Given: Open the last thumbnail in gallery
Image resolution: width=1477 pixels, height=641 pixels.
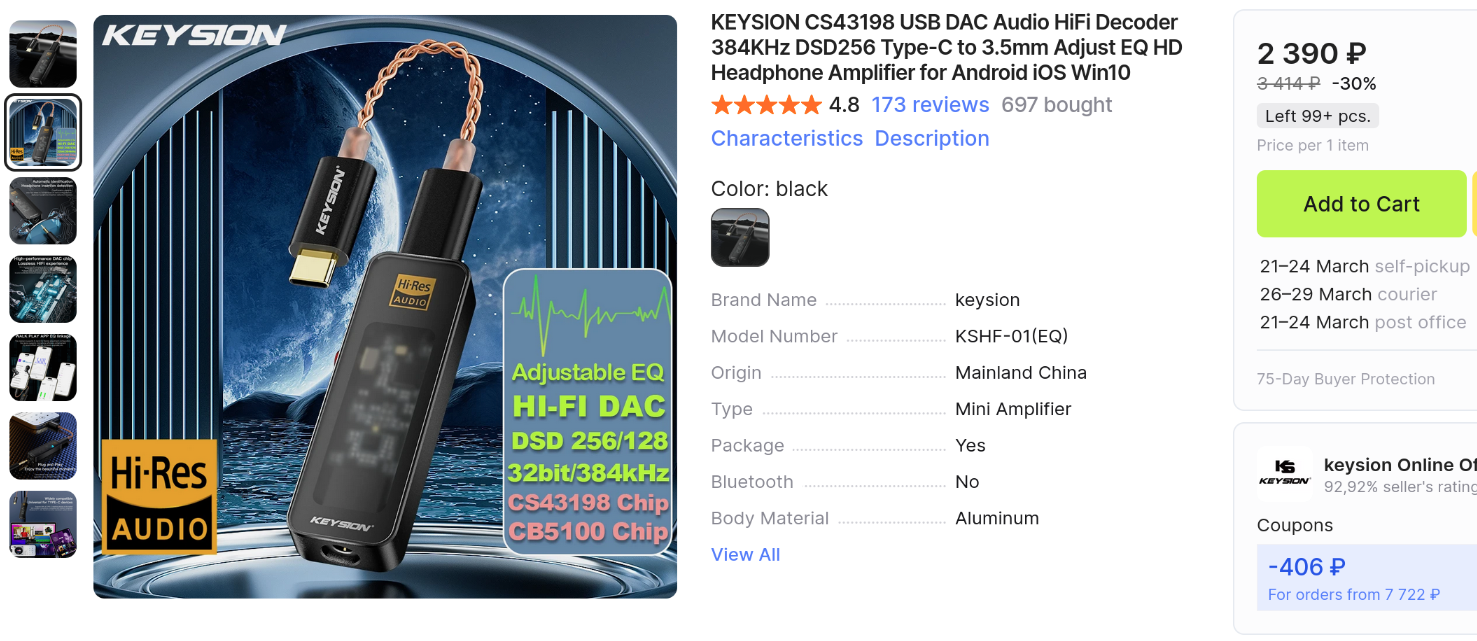Looking at the screenshot, I should (x=43, y=524).
